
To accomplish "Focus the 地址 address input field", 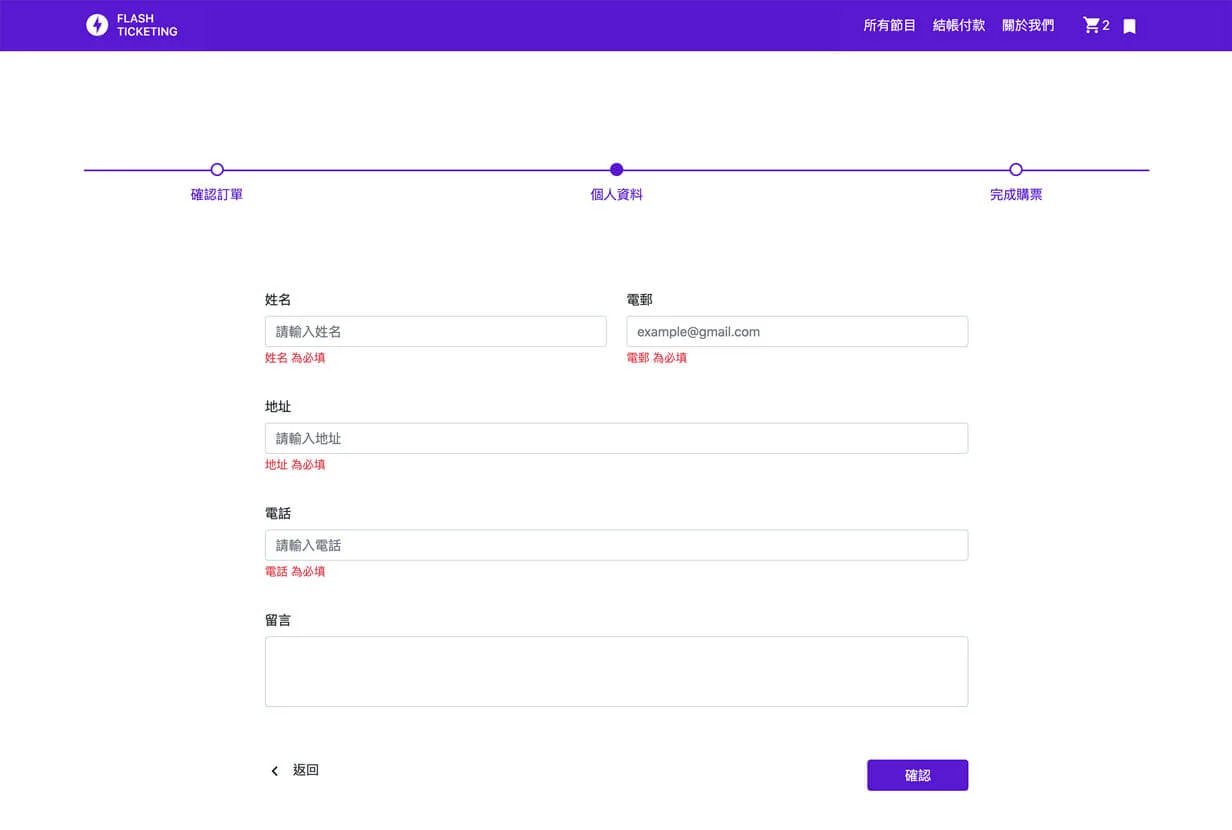I will click(x=616, y=438).
